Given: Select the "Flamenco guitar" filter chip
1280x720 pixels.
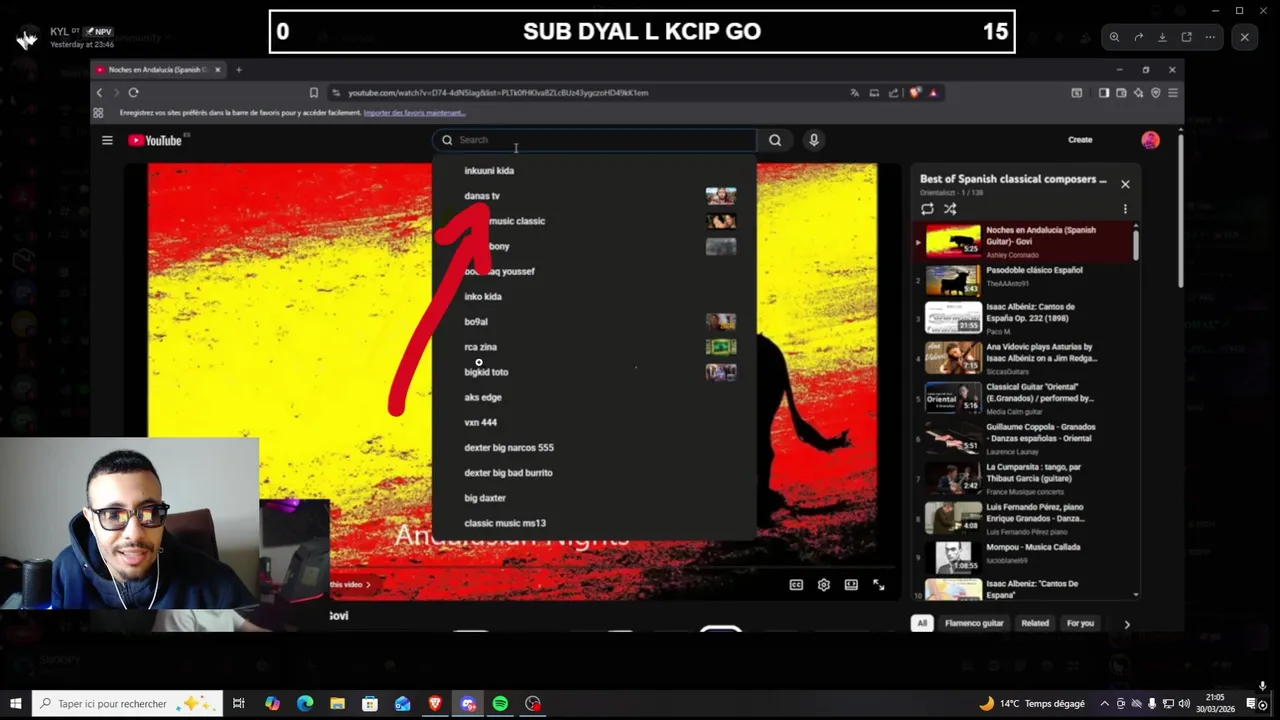Looking at the screenshot, I should click(x=974, y=623).
